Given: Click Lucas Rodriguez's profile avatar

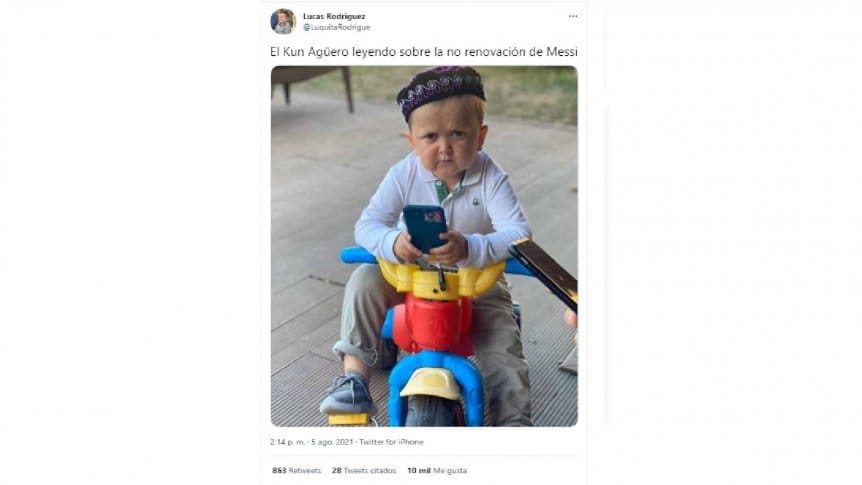Looking at the screenshot, I should coord(283,21).
